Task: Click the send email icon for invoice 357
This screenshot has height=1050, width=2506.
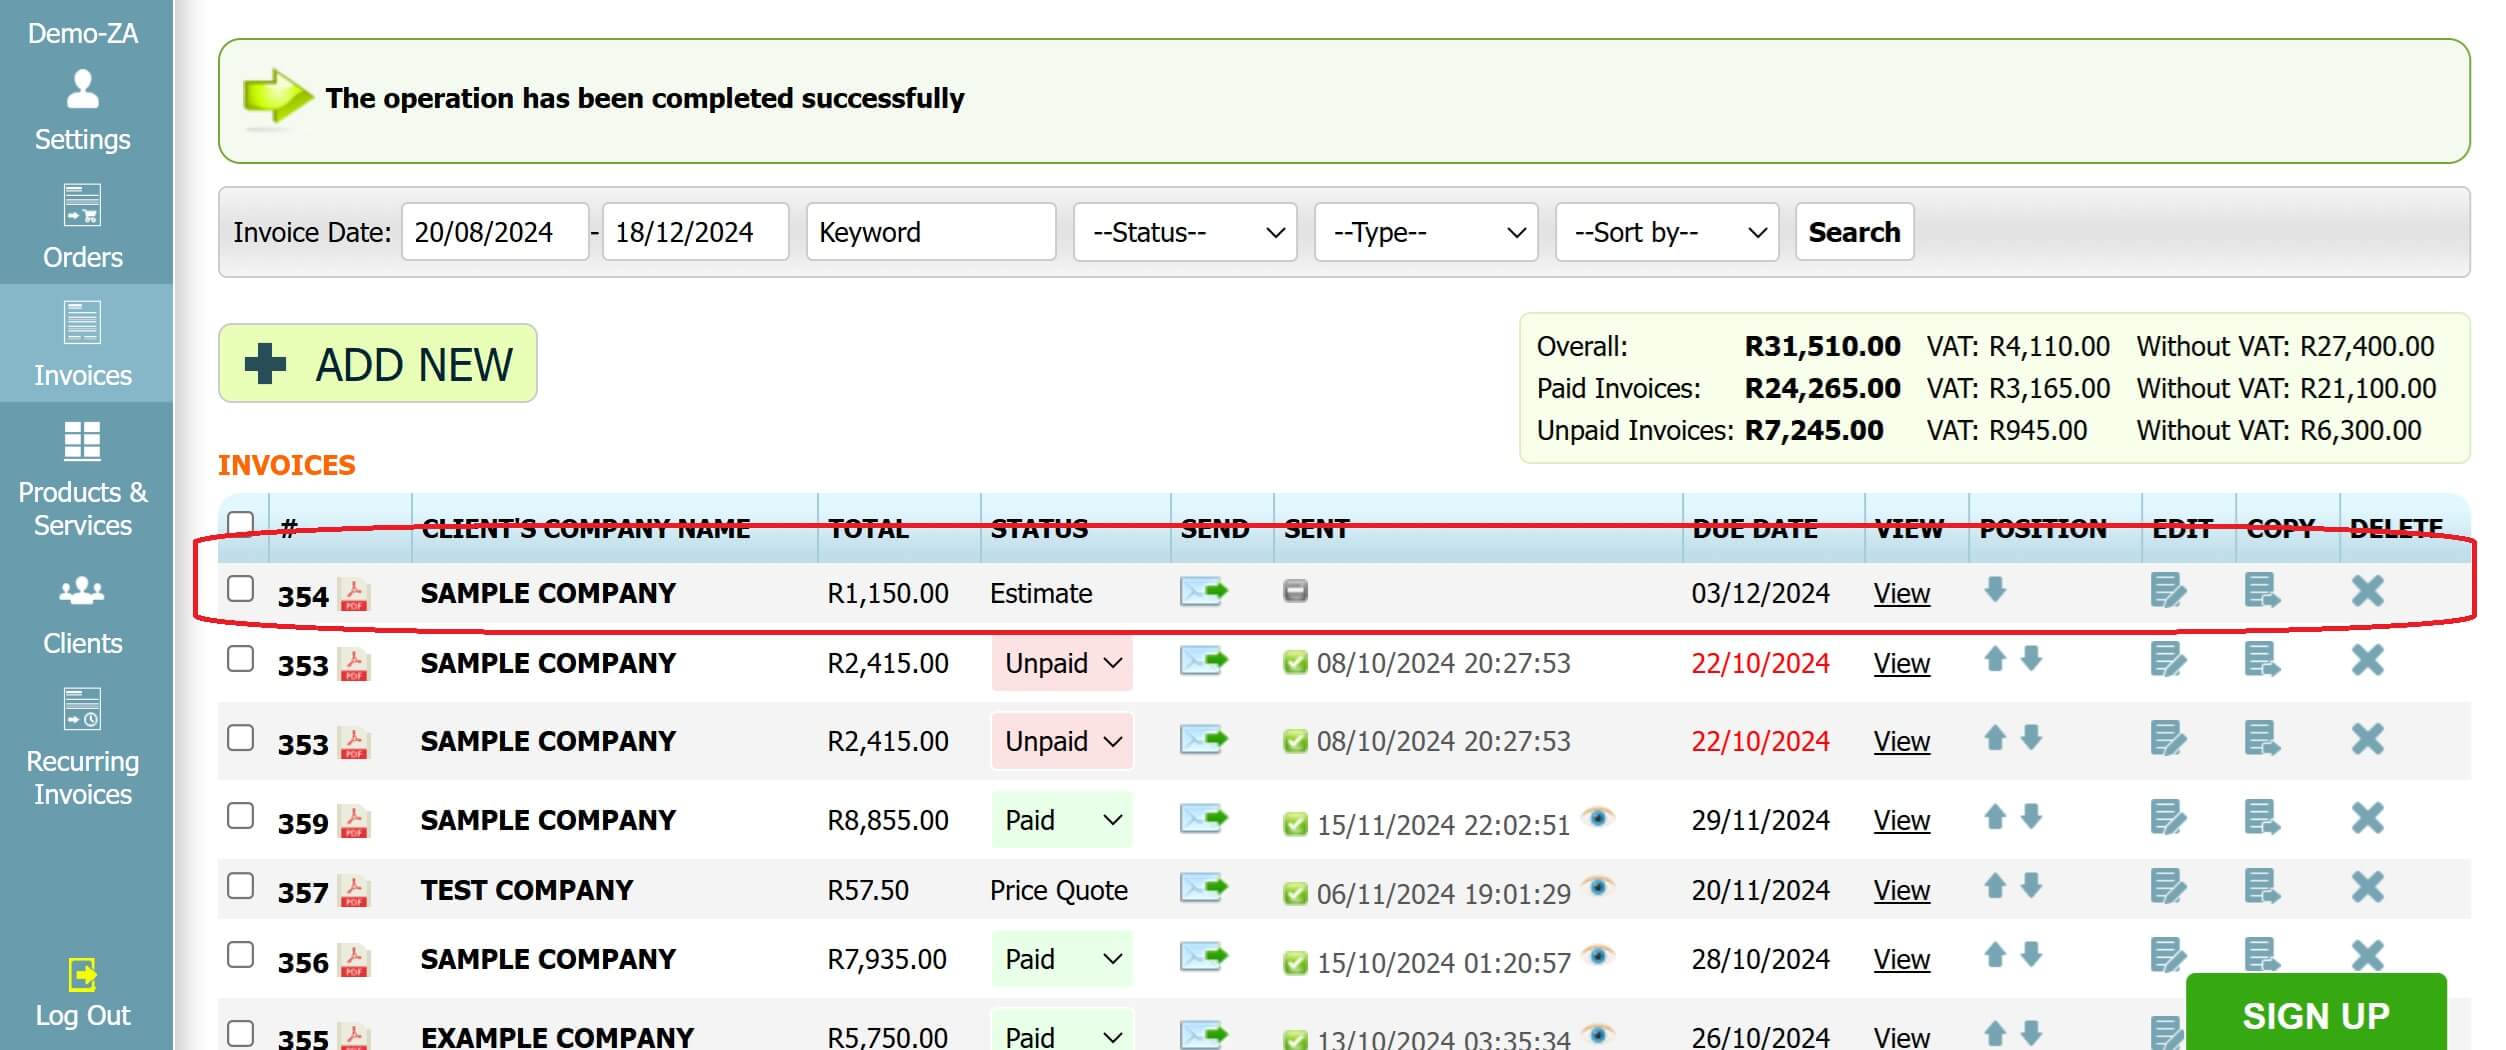Action: (1204, 888)
